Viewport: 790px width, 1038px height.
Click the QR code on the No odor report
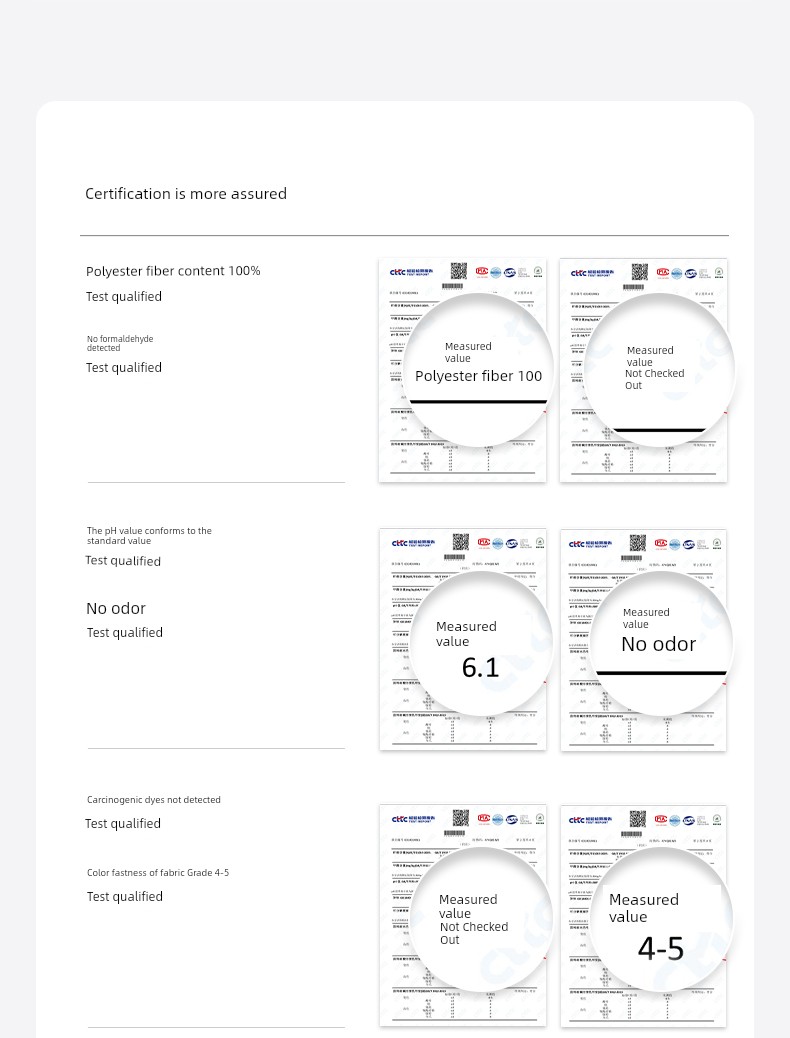(638, 542)
